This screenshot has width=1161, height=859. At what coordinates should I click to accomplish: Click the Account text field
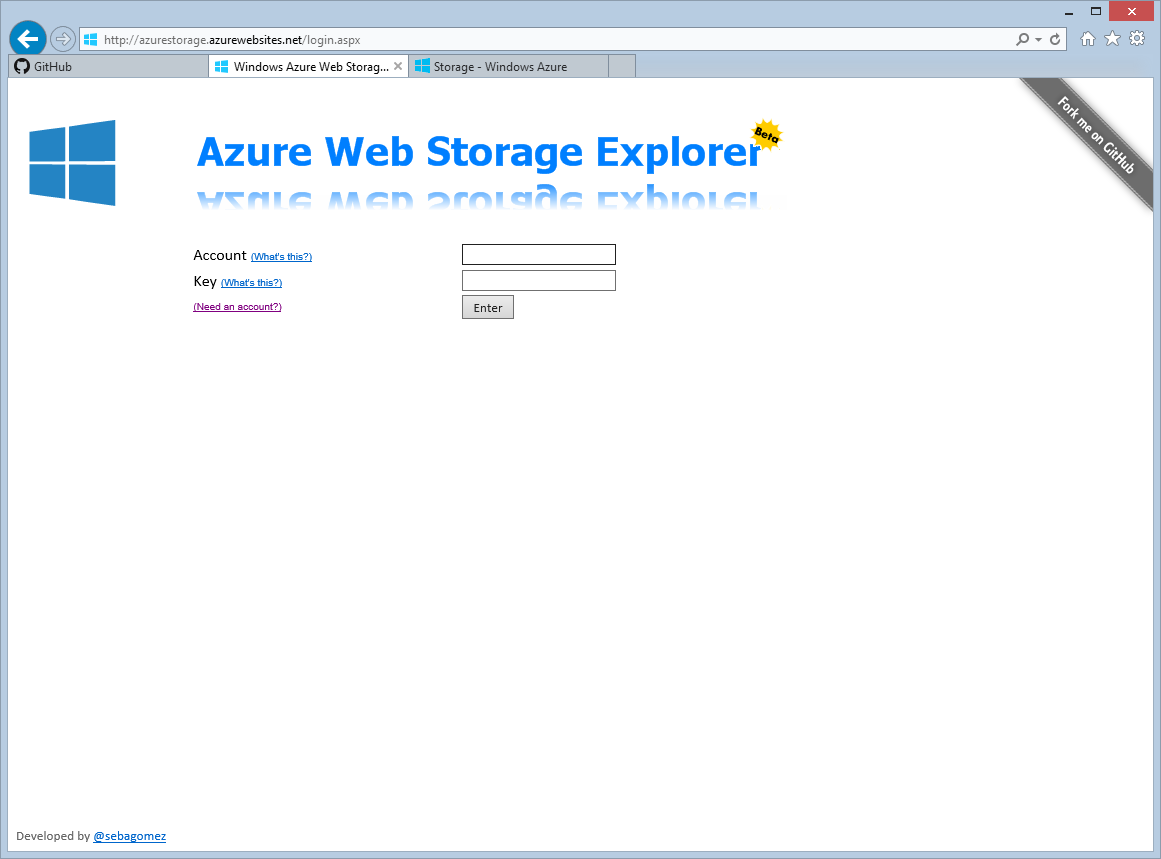539,255
